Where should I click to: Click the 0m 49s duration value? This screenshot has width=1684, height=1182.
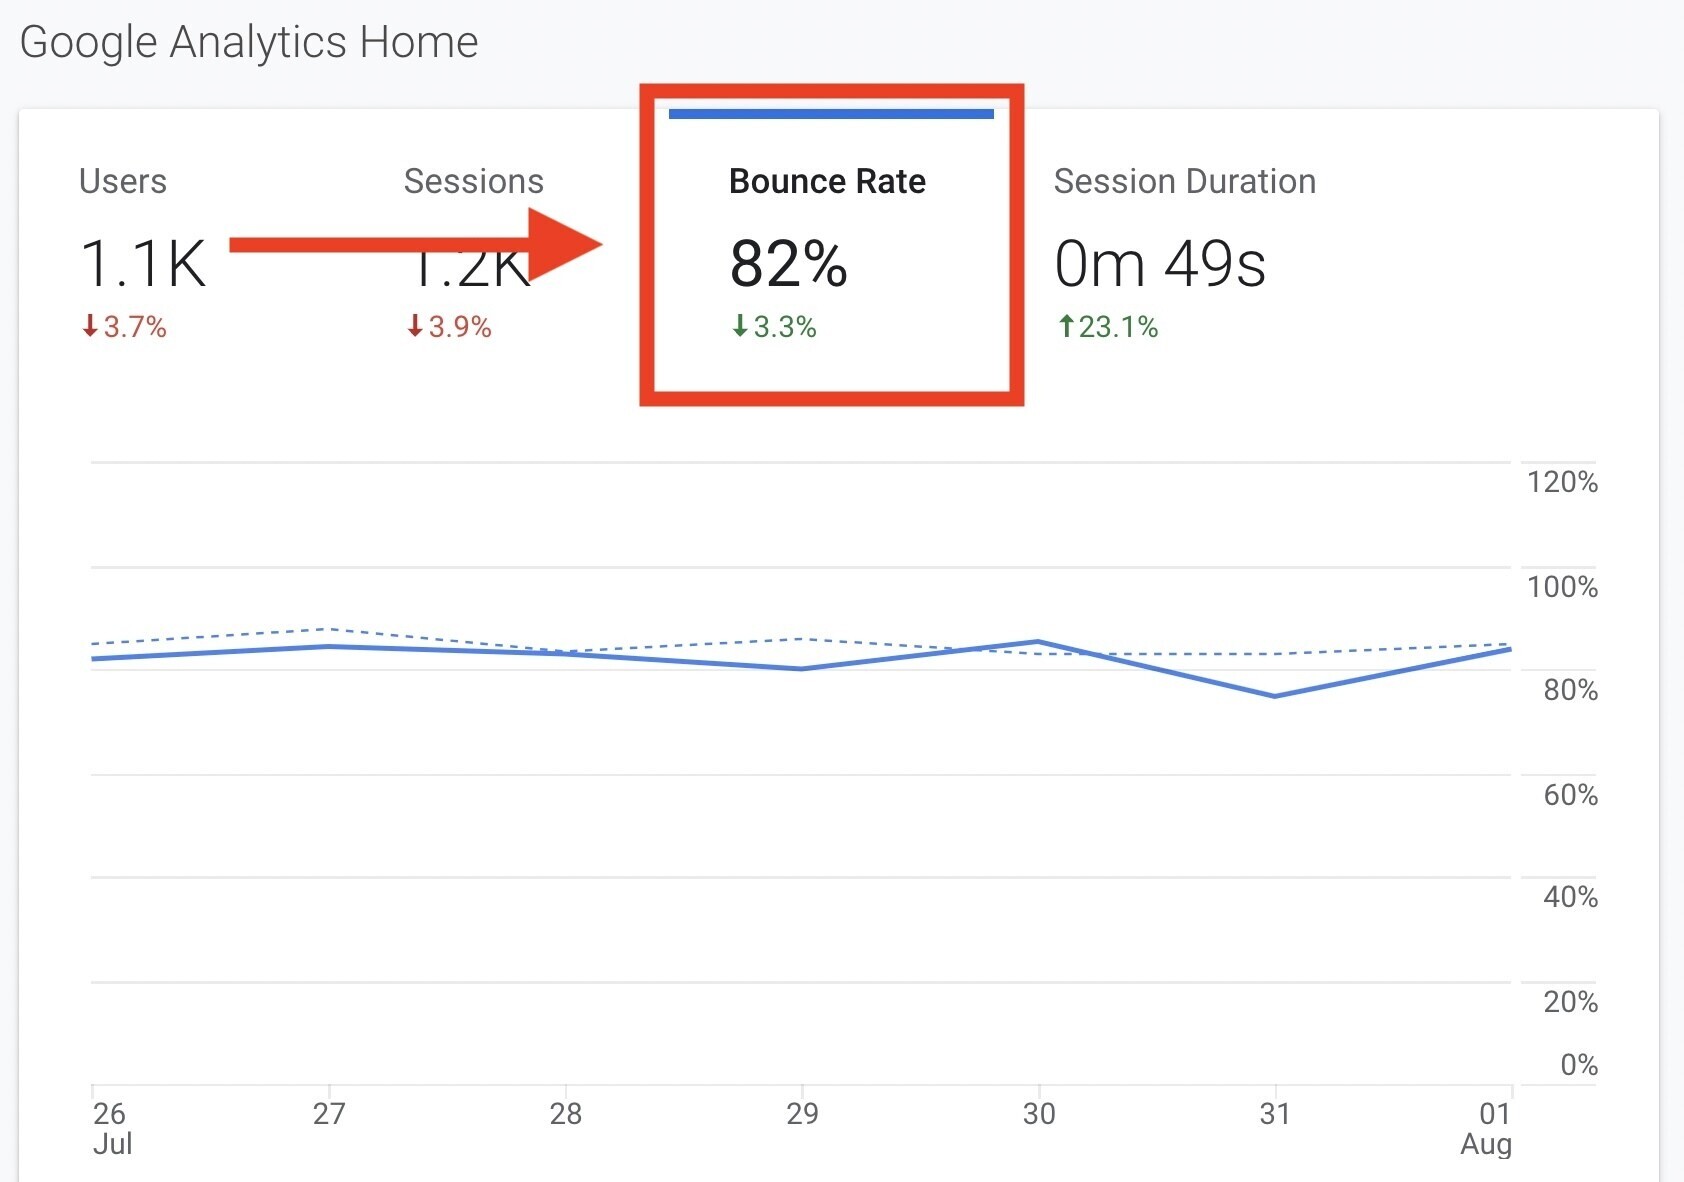[1161, 262]
